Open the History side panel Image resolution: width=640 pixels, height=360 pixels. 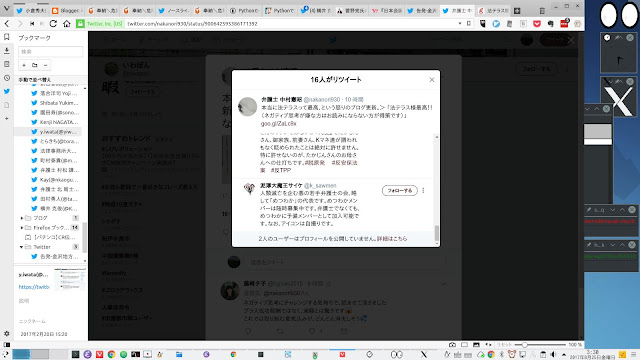(7, 78)
